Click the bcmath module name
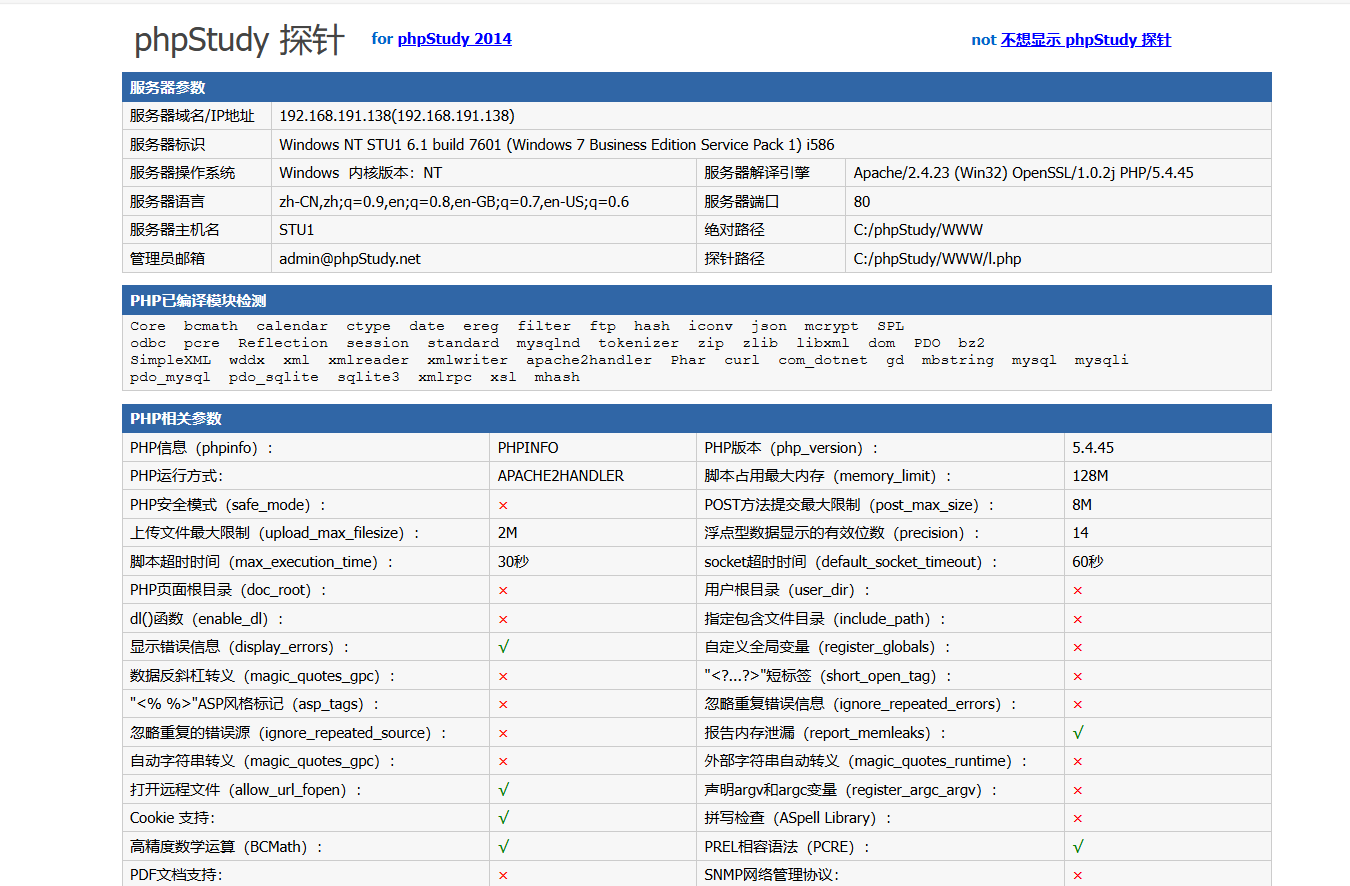 [211, 326]
